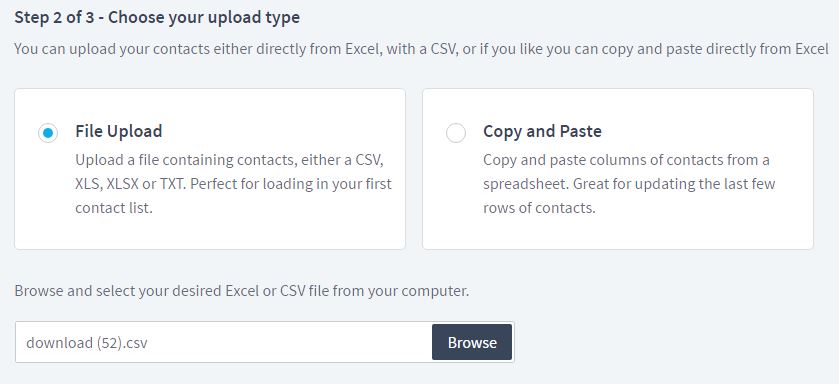Click blank top area of the File Upload card
Screen dimensions: 839x384
(x=210, y=104)
